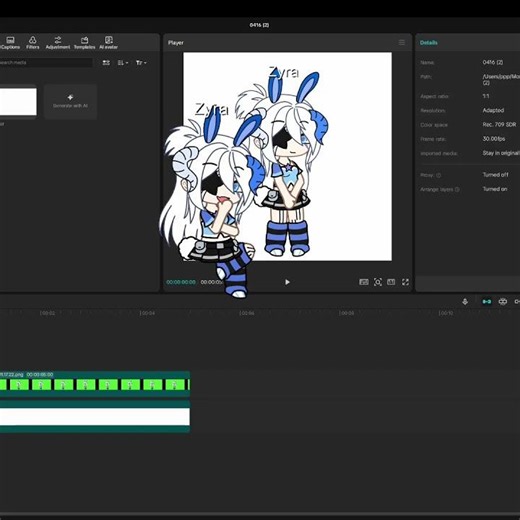
Task: Click the Search media input field
Action: [46, 63]
